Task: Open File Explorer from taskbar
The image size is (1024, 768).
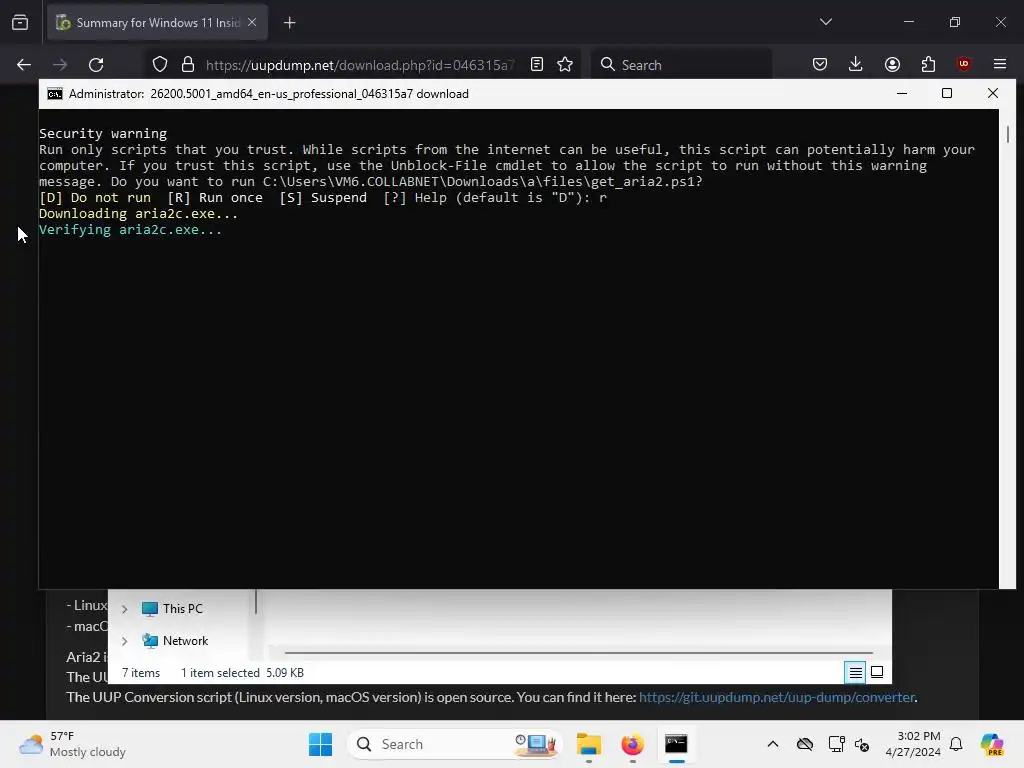Action: (588, 744)
